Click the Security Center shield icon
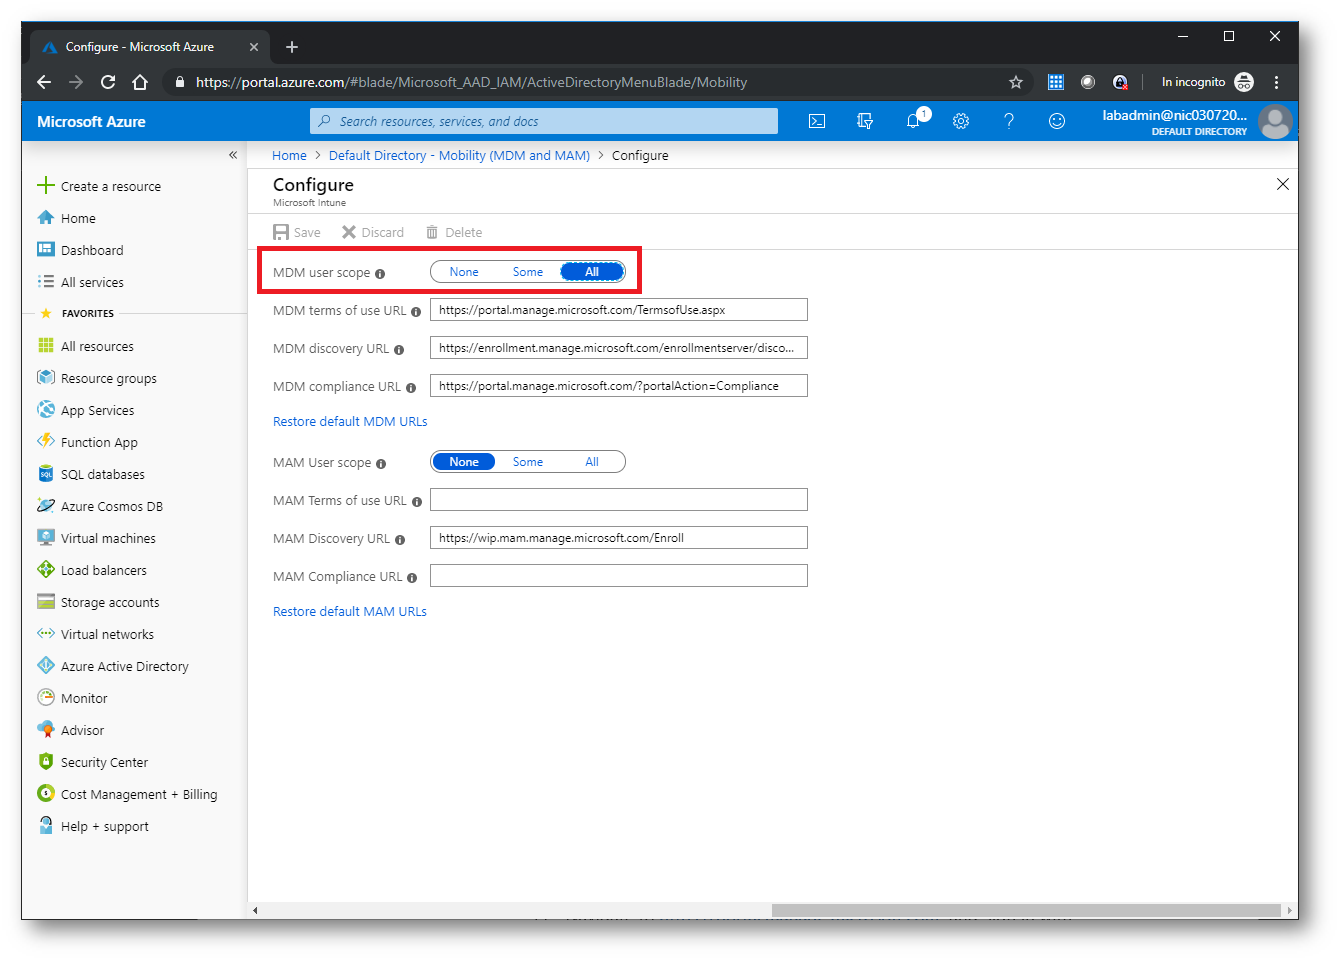1341x962 pixels. [x=45, y=762]
